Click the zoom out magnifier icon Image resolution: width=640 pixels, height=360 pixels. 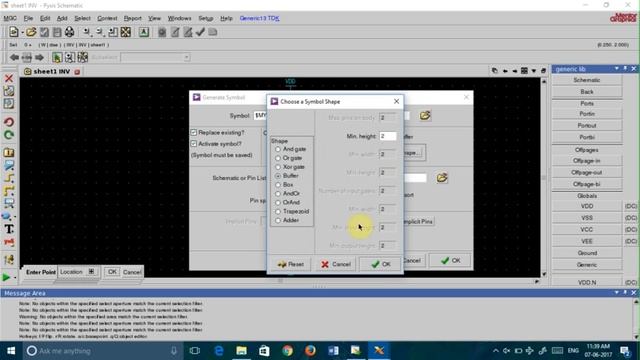coord(100,32)
